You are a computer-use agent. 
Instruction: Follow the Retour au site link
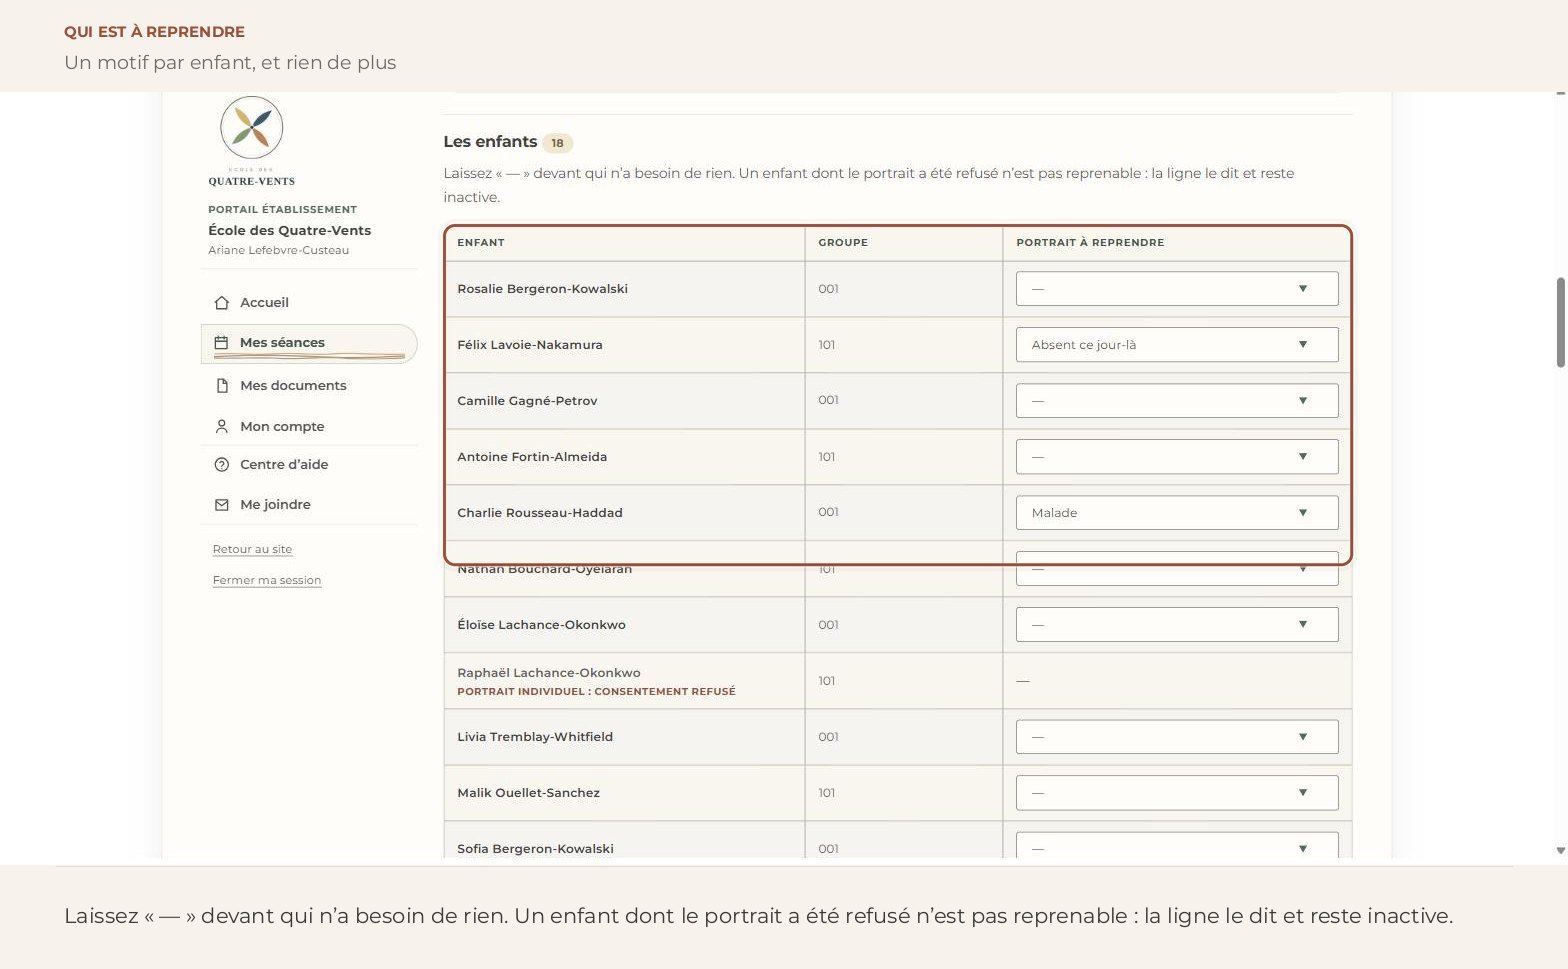coord(252,549)
